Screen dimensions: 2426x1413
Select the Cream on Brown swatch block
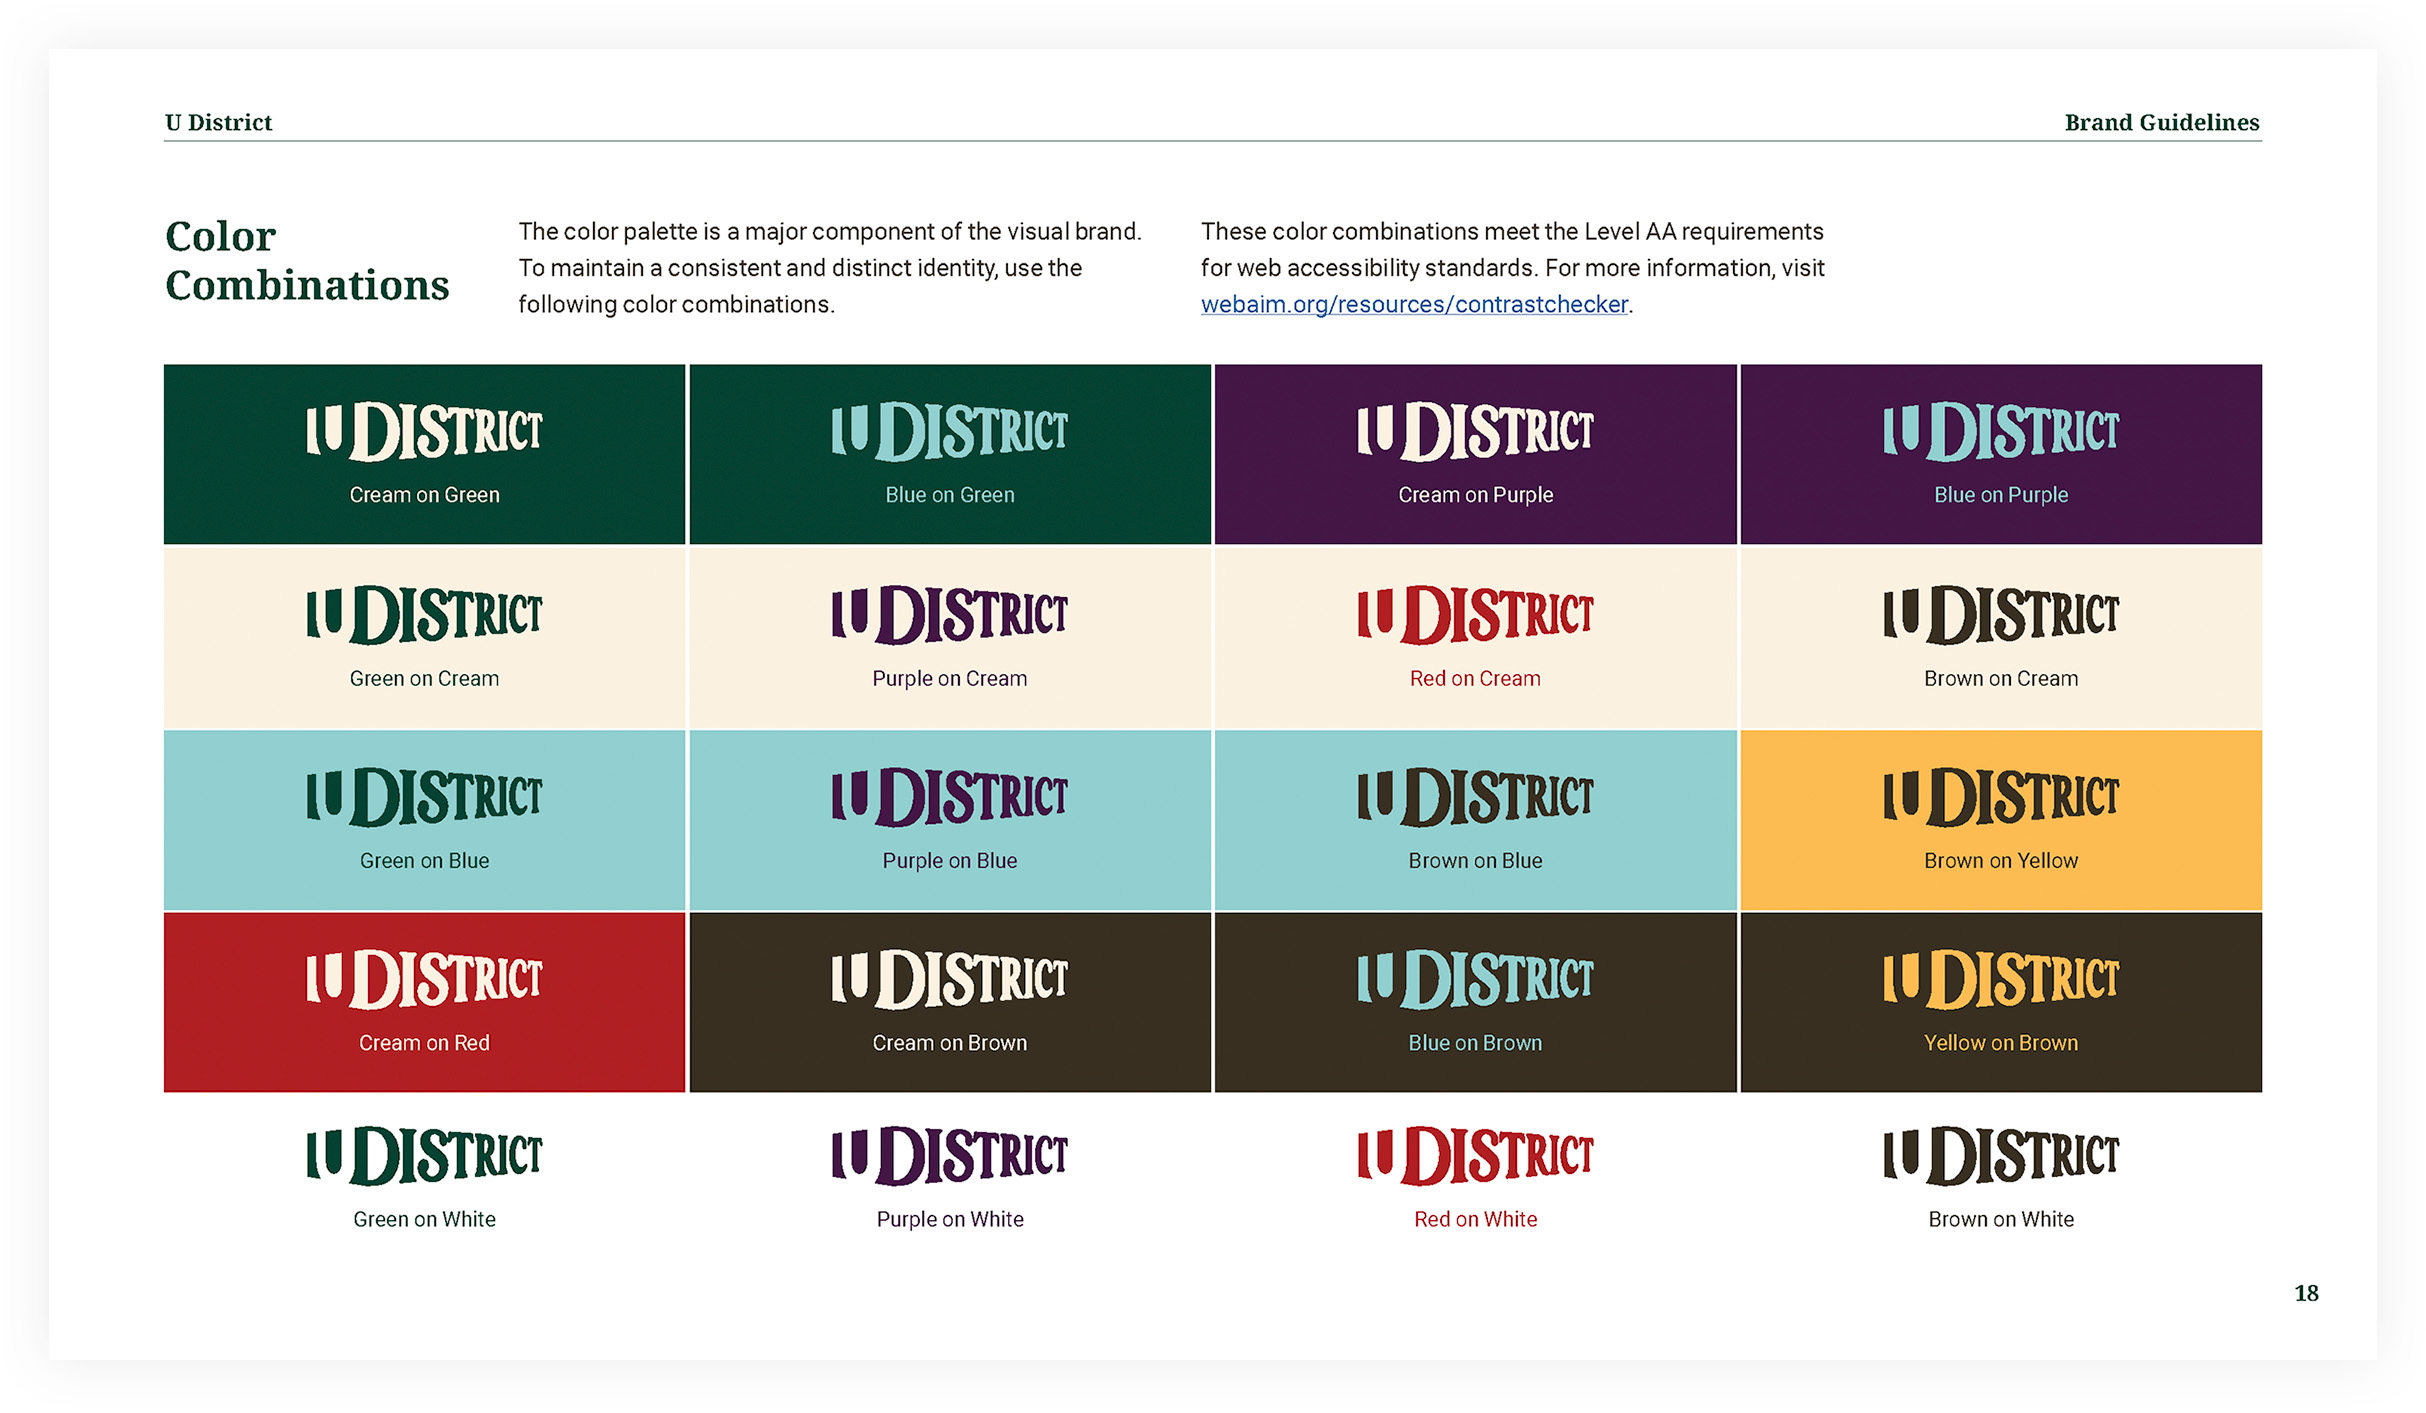949,1001
